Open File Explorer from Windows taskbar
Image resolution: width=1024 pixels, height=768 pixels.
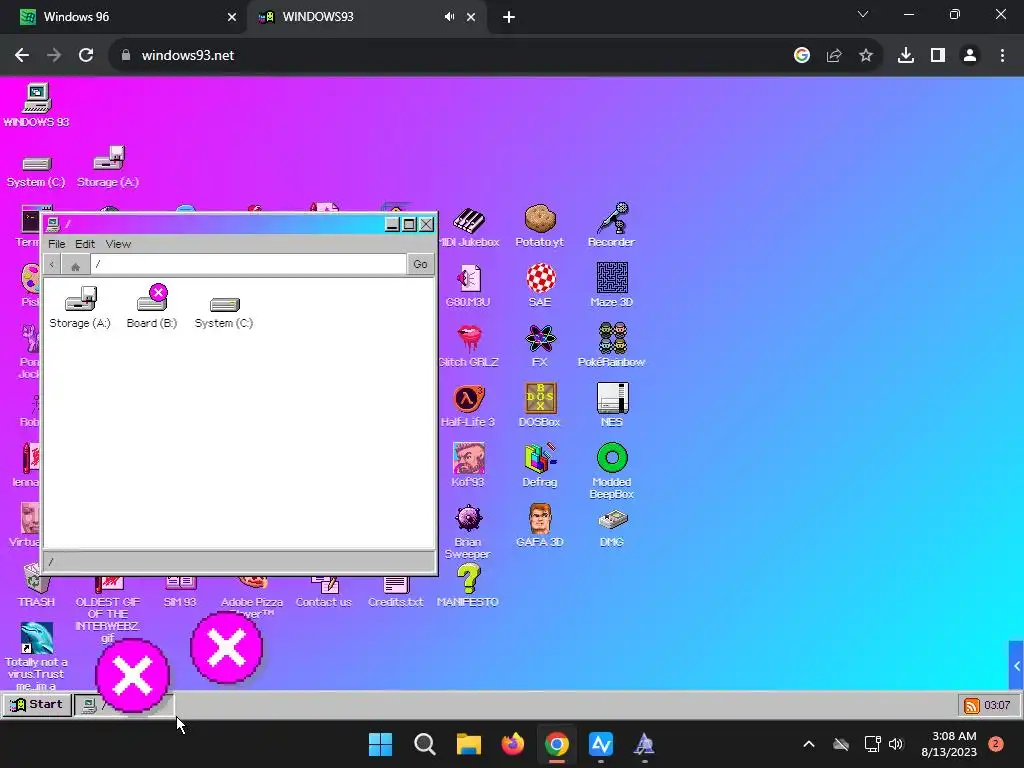point(468,744)
